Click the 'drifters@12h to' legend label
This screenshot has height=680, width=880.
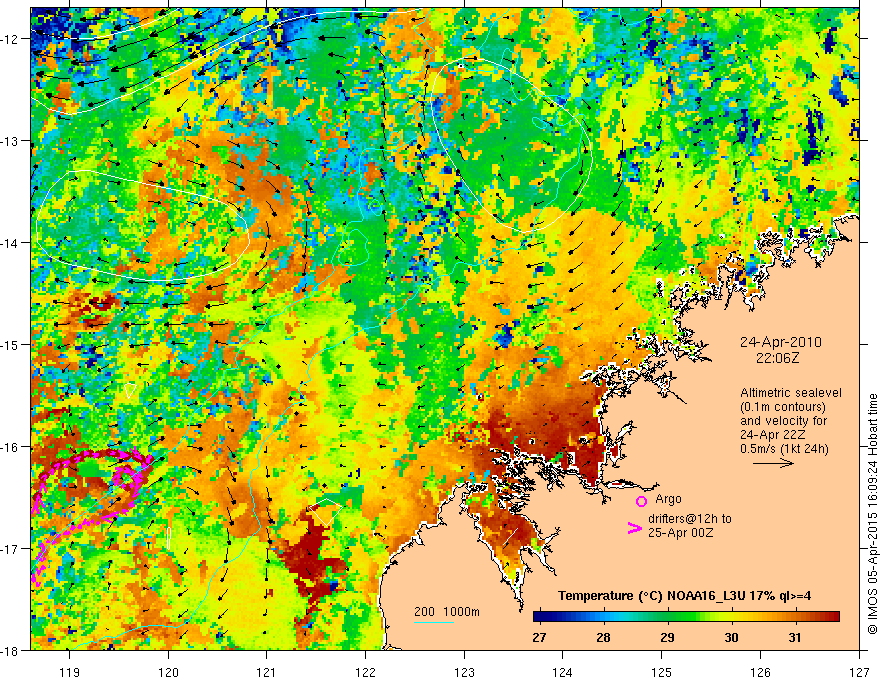point(690,519)
